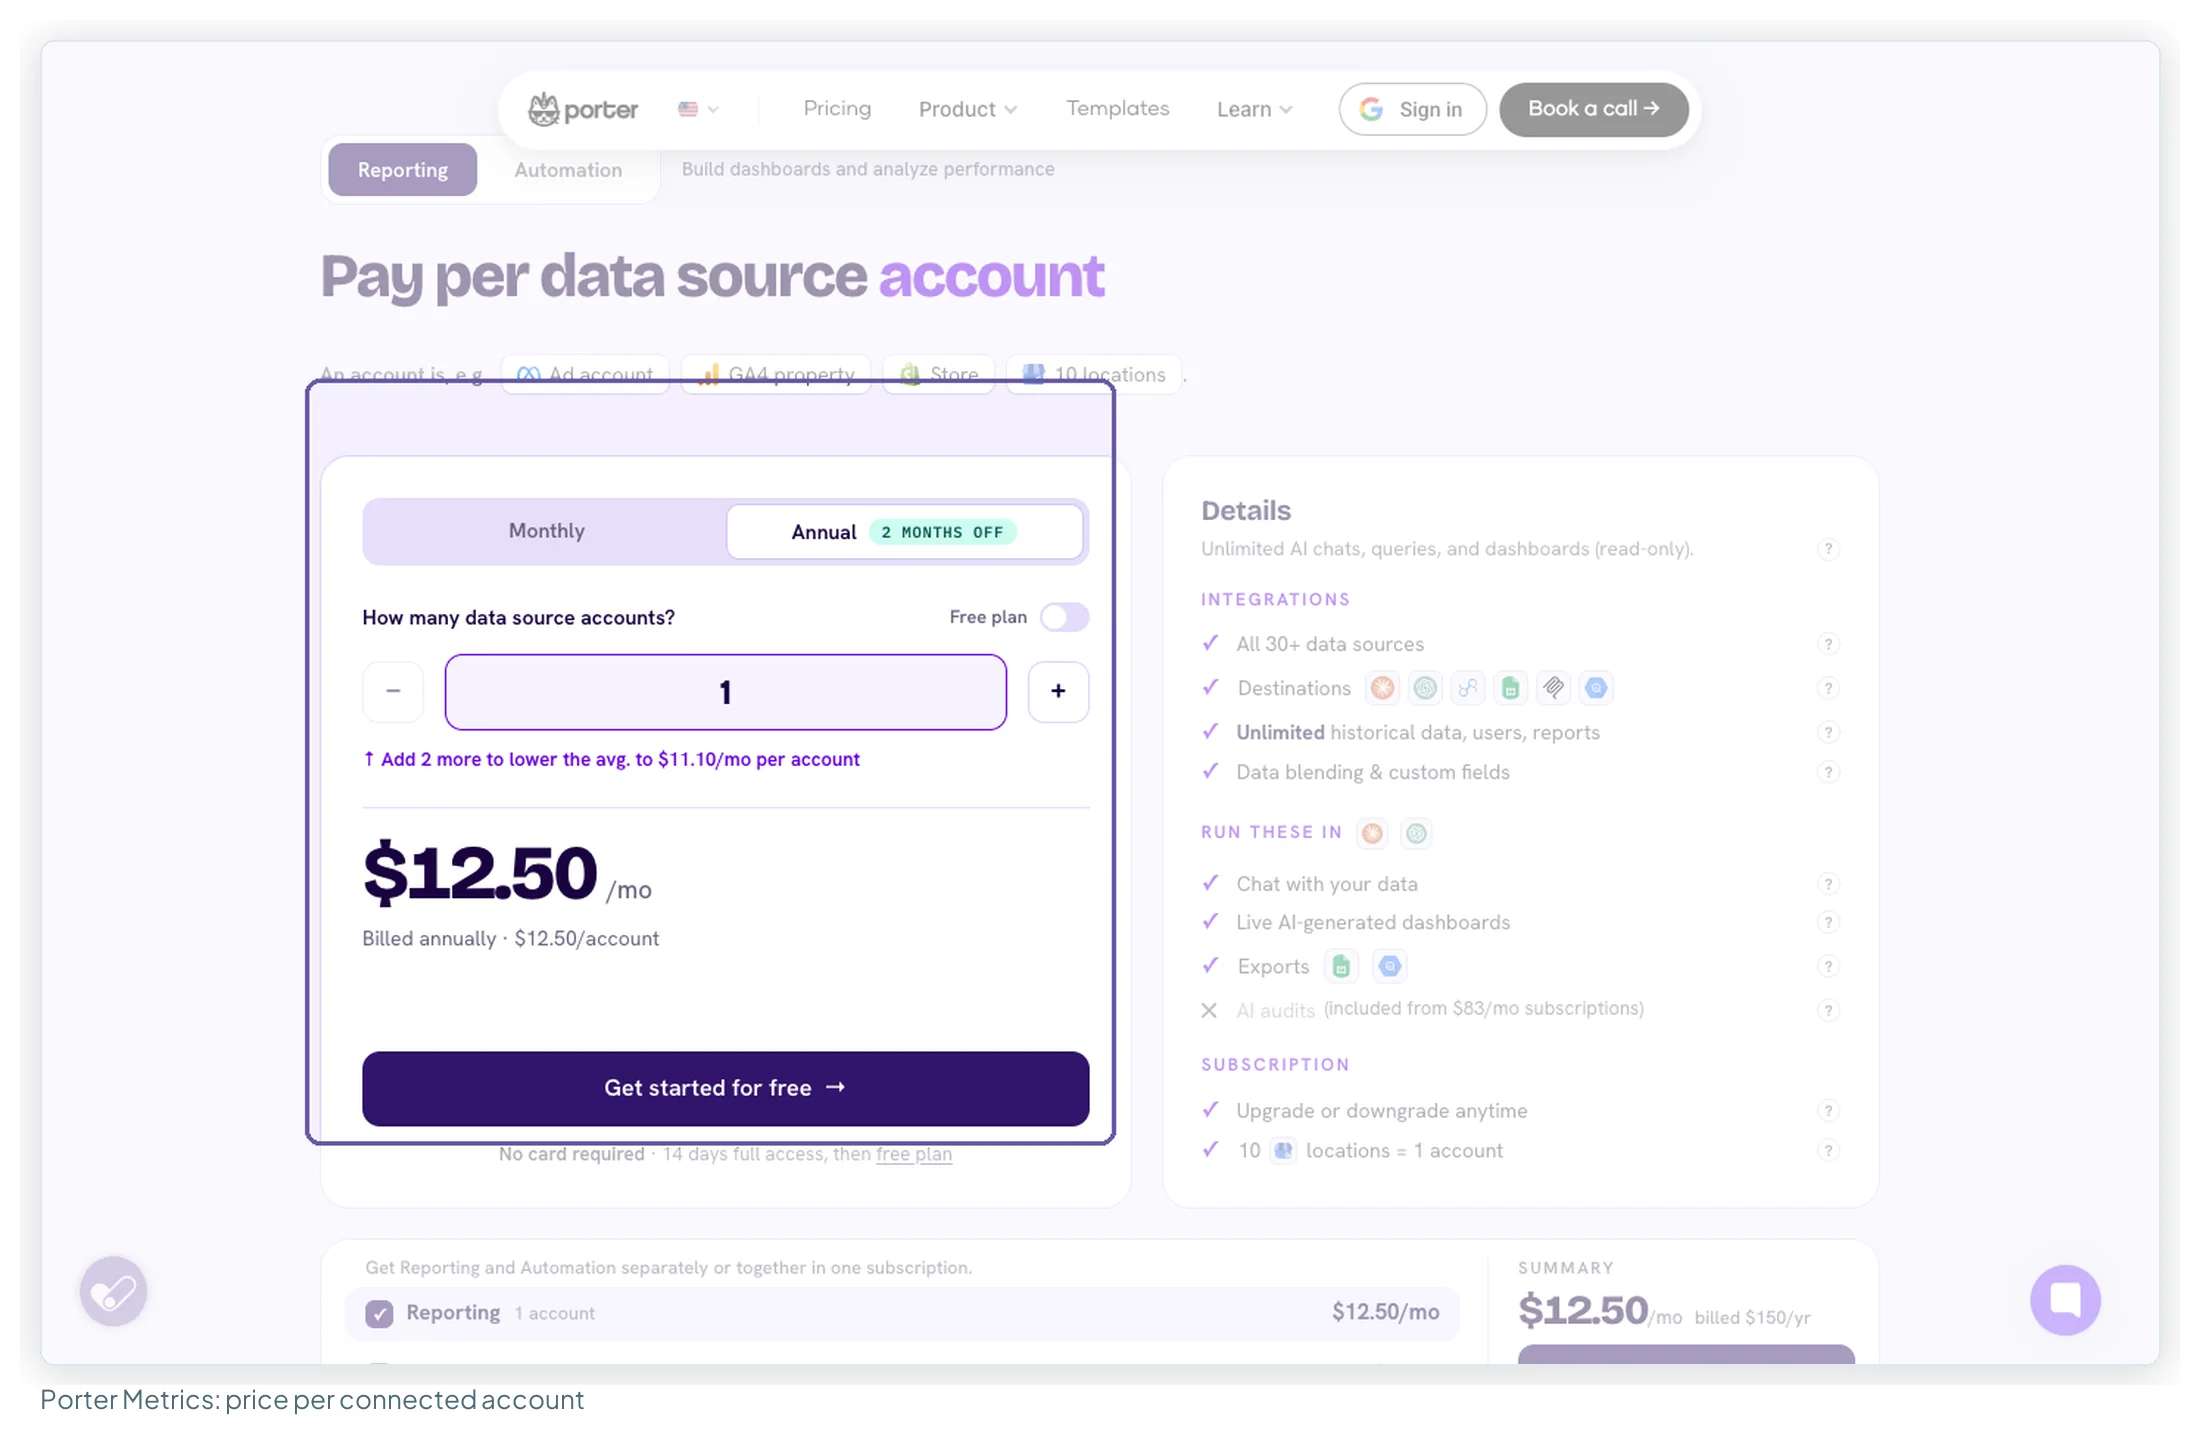Click the Claude icon in the Destinations row
Screen dimensions: 2200x1439
pyautogui.click(x=1382, y=688)
